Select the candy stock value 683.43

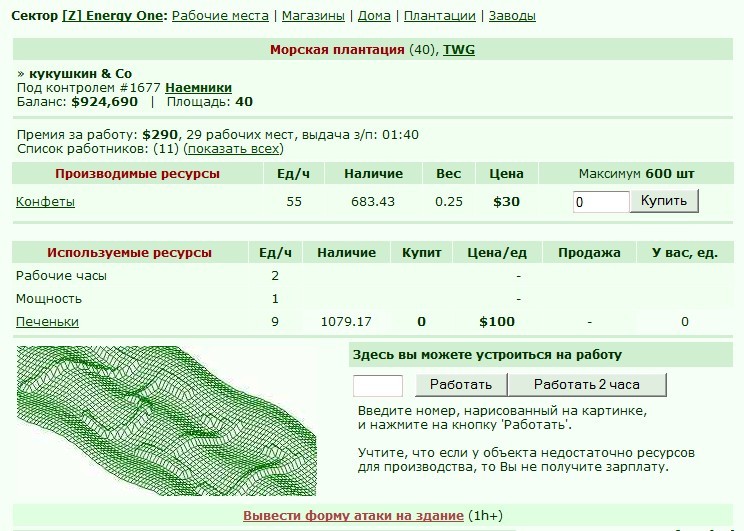373,202
